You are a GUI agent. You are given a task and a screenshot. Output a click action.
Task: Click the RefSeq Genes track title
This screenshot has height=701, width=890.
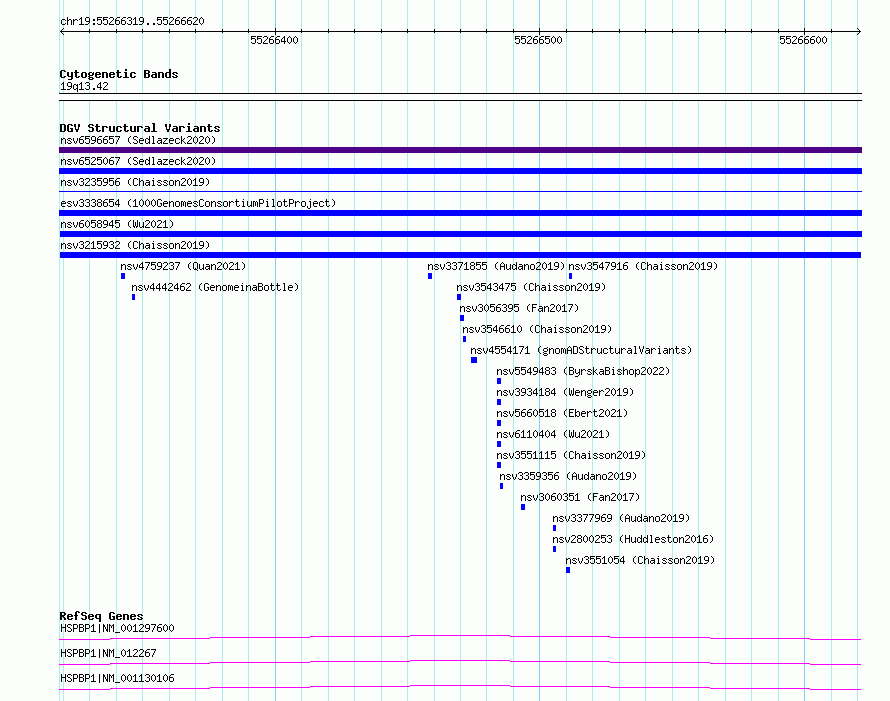tap(101, 616)
